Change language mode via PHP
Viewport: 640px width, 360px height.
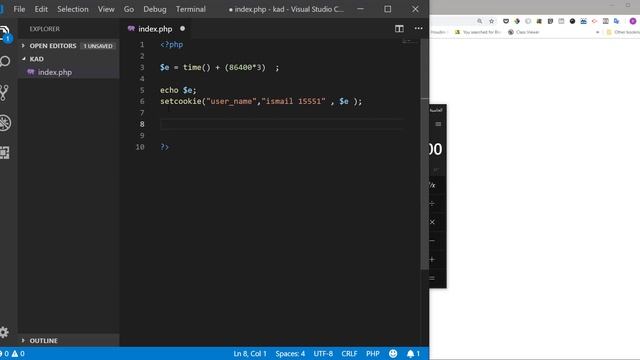[x=373, y=353]
